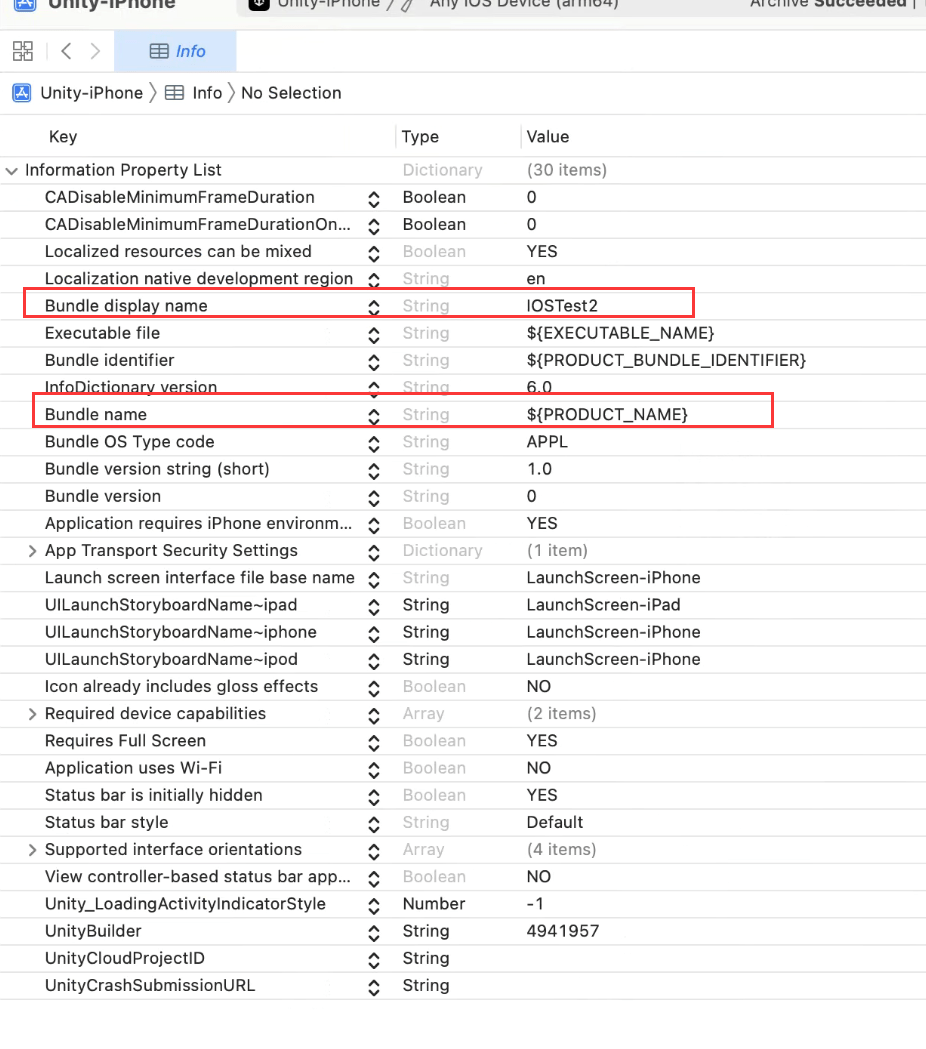Open key stepper for CADisableMinimumFrameDuration

point(374,199)
